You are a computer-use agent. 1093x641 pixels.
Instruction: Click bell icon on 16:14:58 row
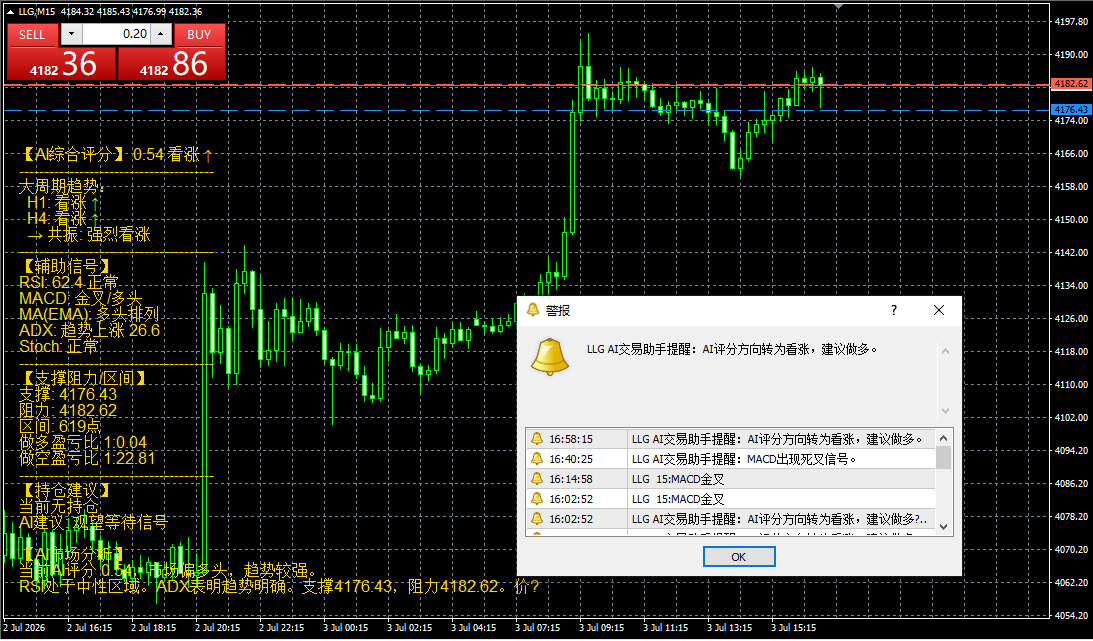(537, 479)
